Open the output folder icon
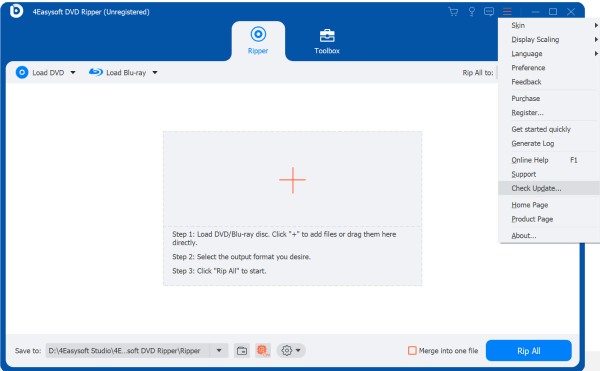 pyautogui.click(x=242, y=350)
